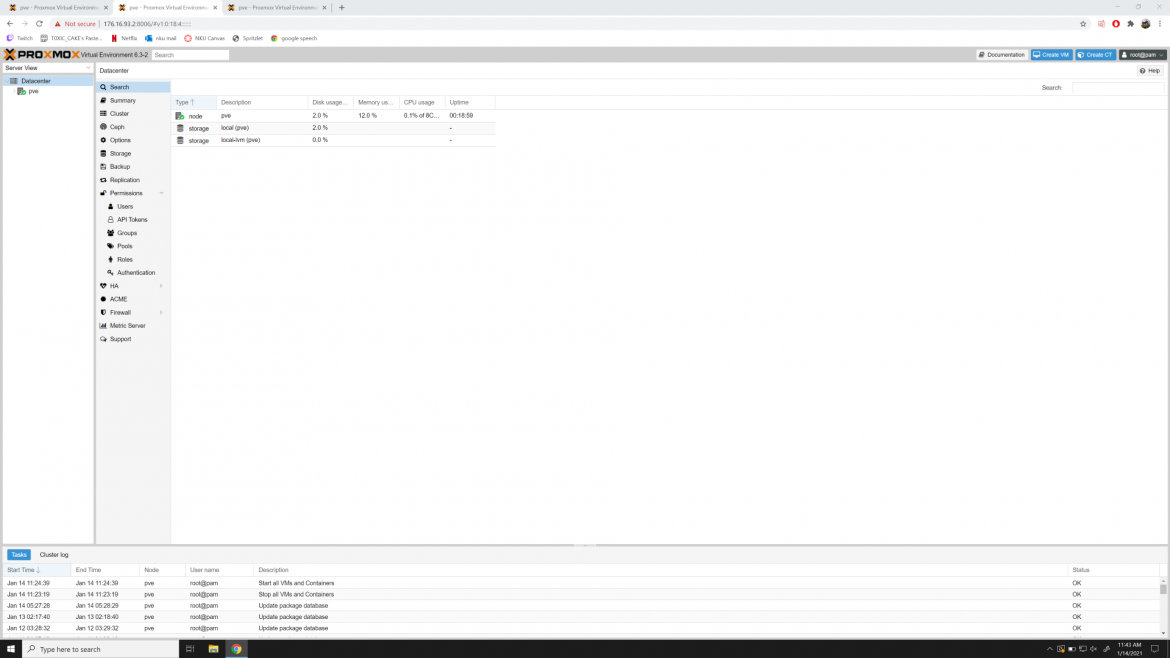Click the Pools tags icon
Image resolution: width=1170 pixels, height=658 pixels.
click(110, 246)
